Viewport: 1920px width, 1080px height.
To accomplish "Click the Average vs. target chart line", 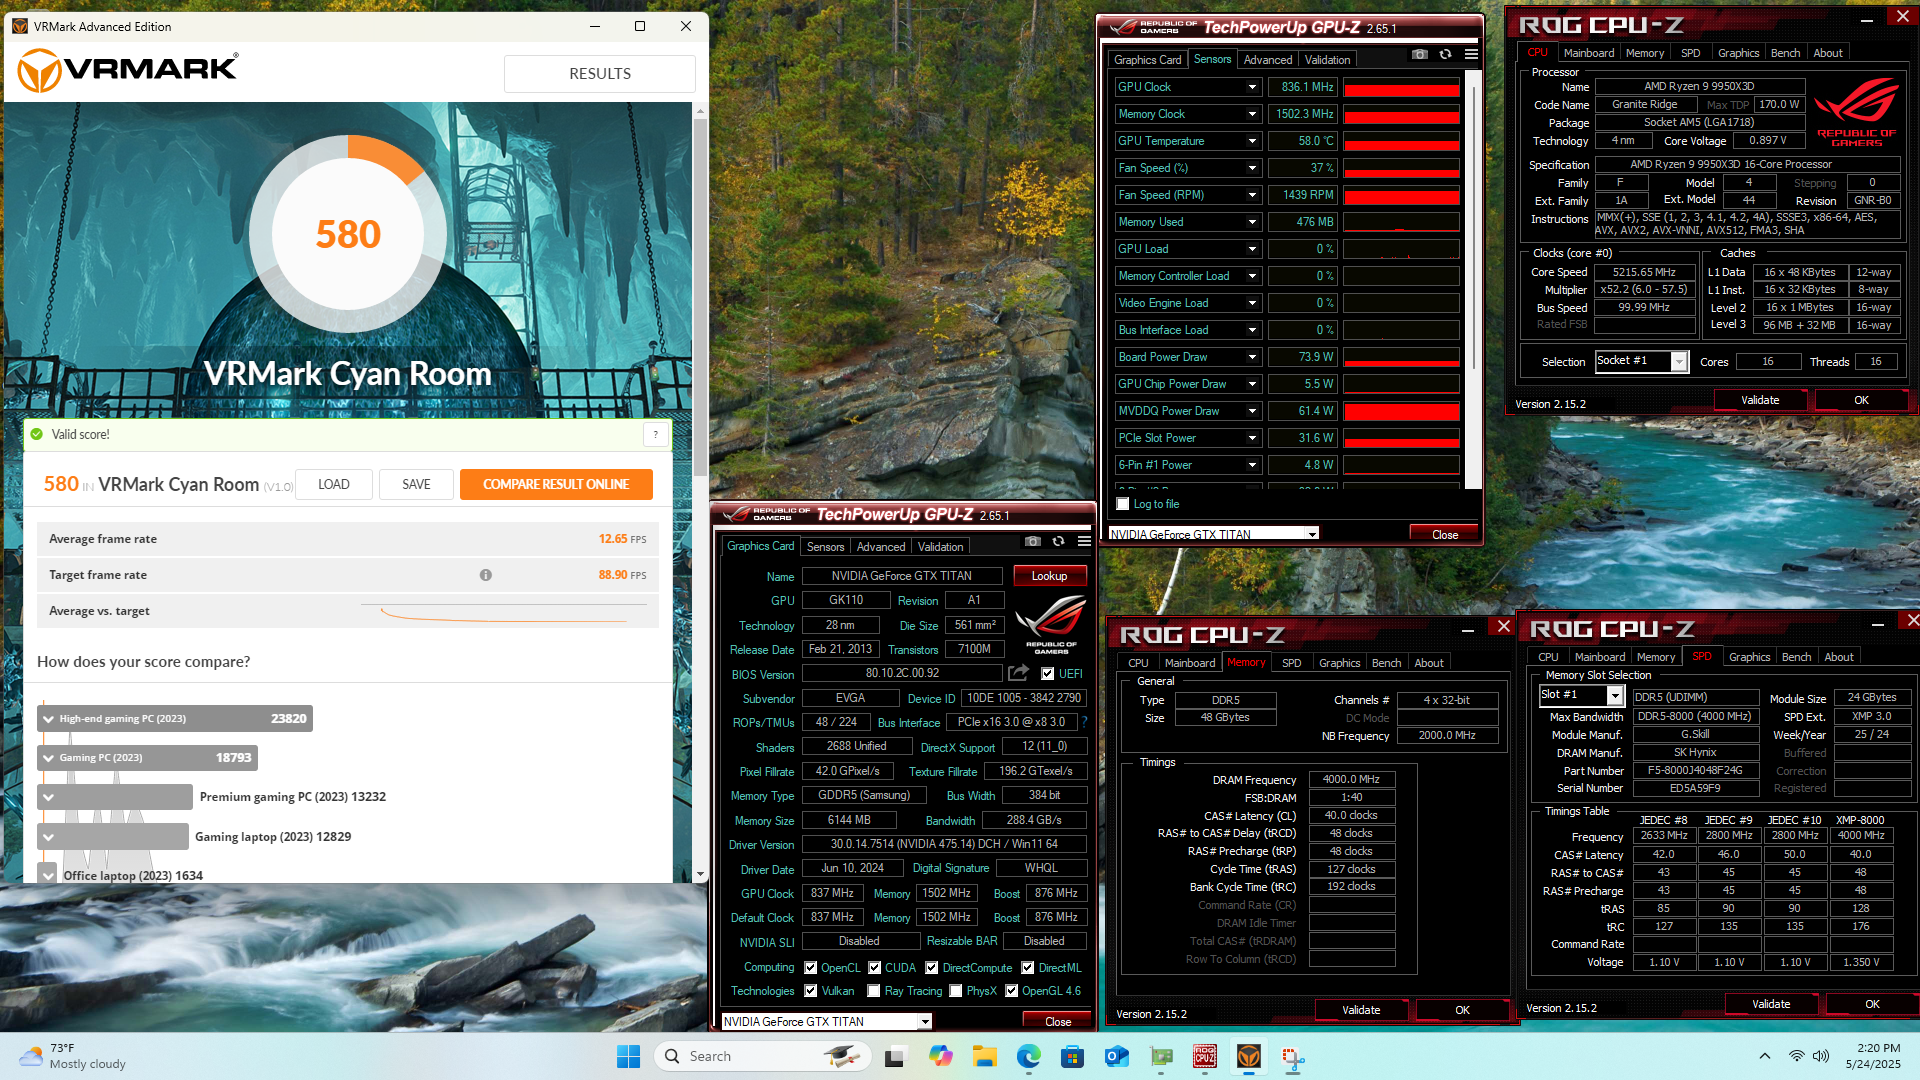I will click(506, 613).
